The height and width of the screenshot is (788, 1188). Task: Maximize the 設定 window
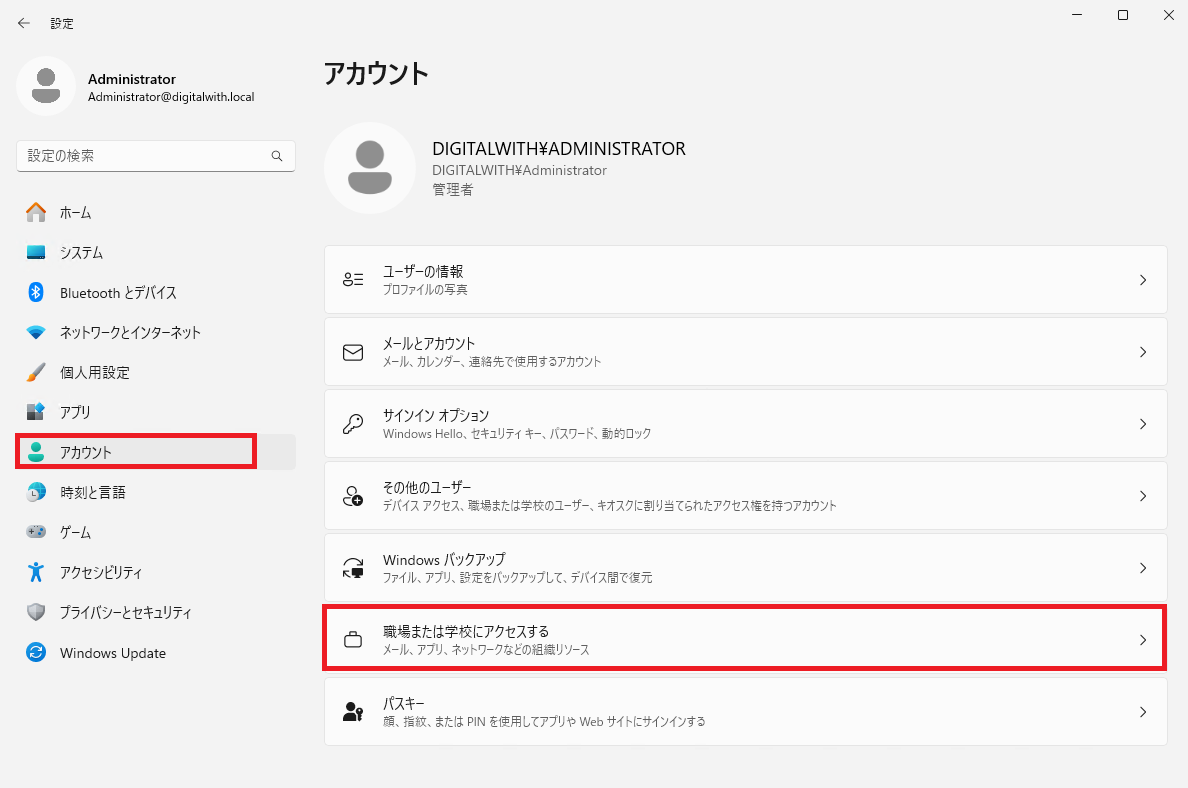tap(1123, 15)
